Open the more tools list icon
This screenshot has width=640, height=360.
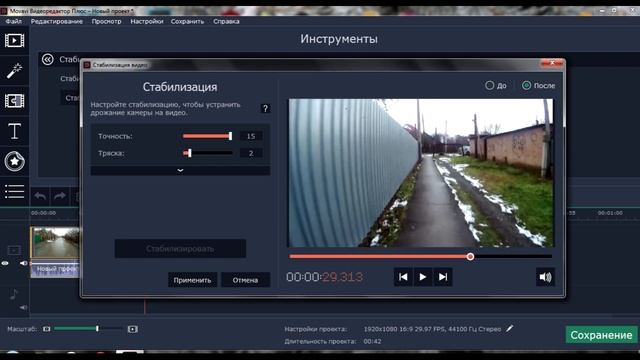tap(14, 191)
